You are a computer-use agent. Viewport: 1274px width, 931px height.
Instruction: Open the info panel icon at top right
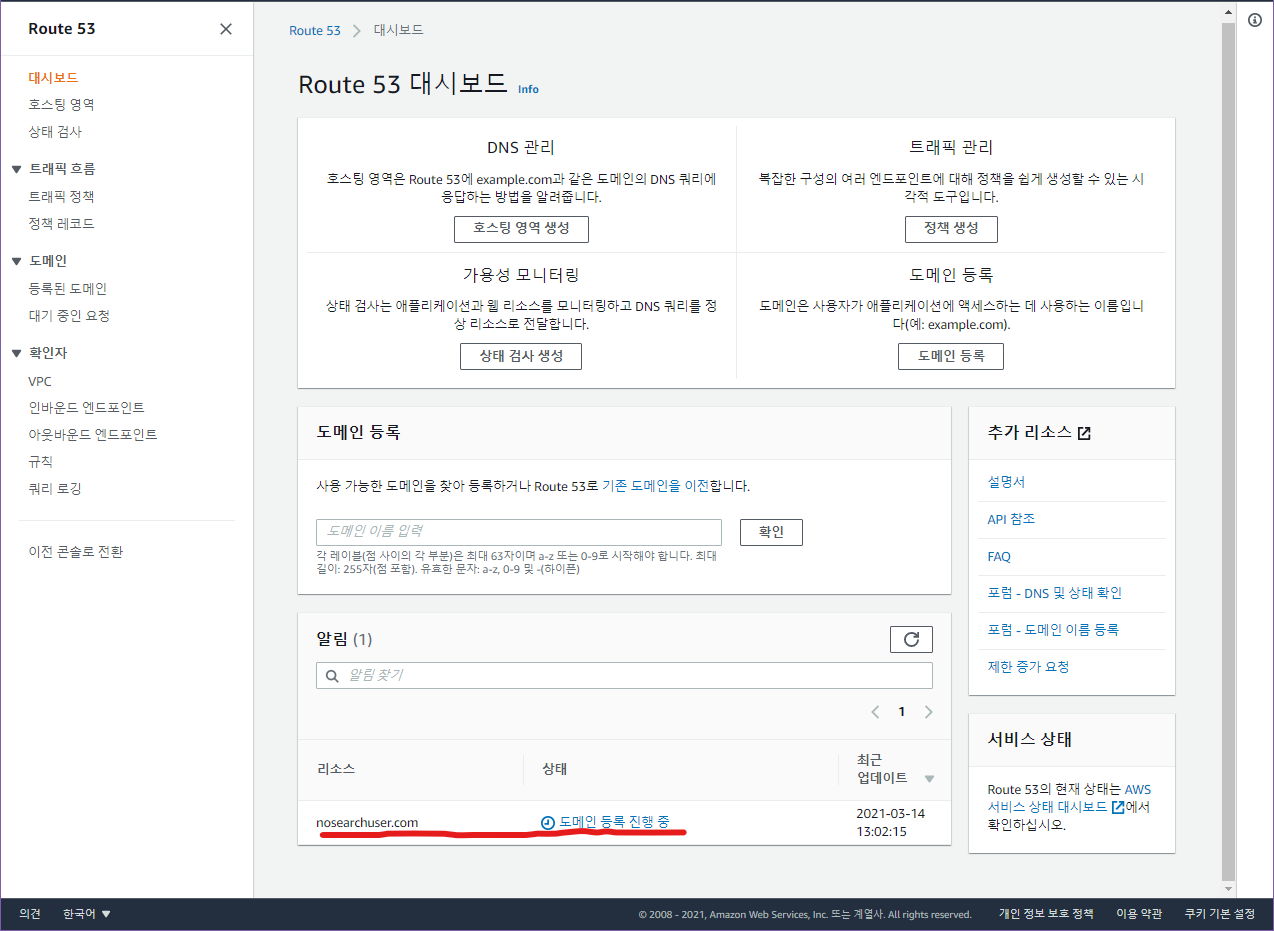coord(1255,20)
